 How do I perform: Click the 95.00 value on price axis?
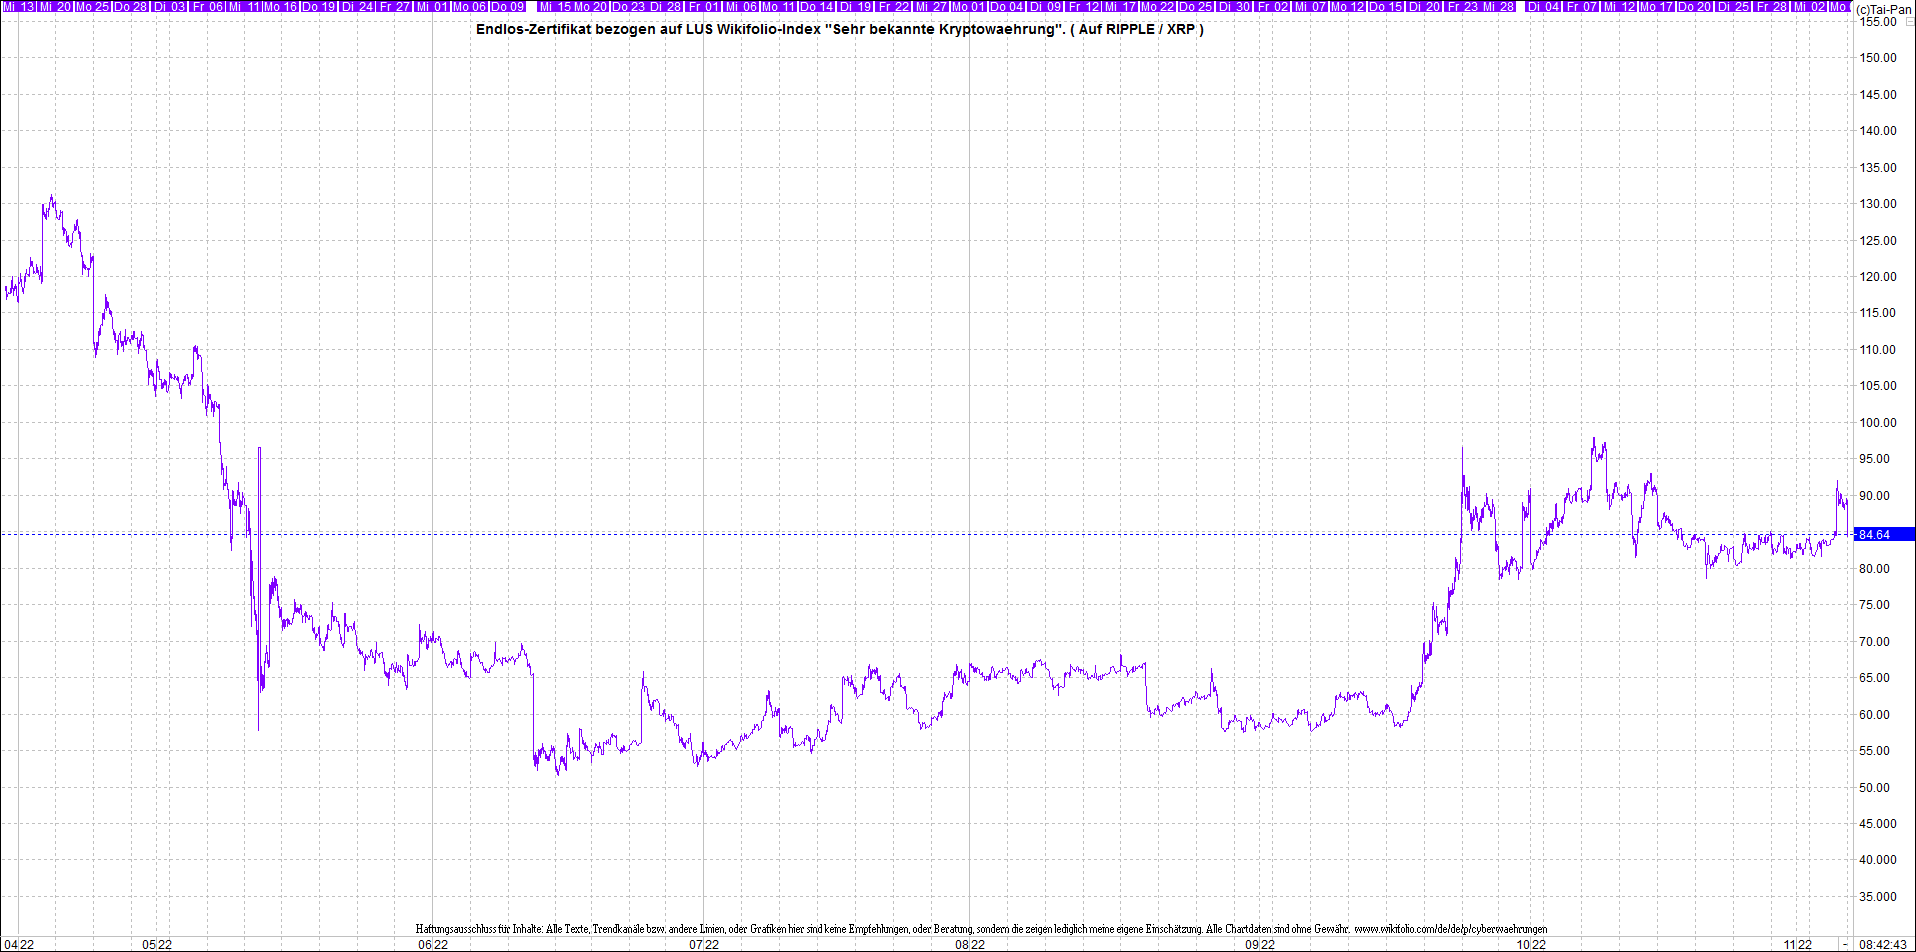pos(1875,459)
